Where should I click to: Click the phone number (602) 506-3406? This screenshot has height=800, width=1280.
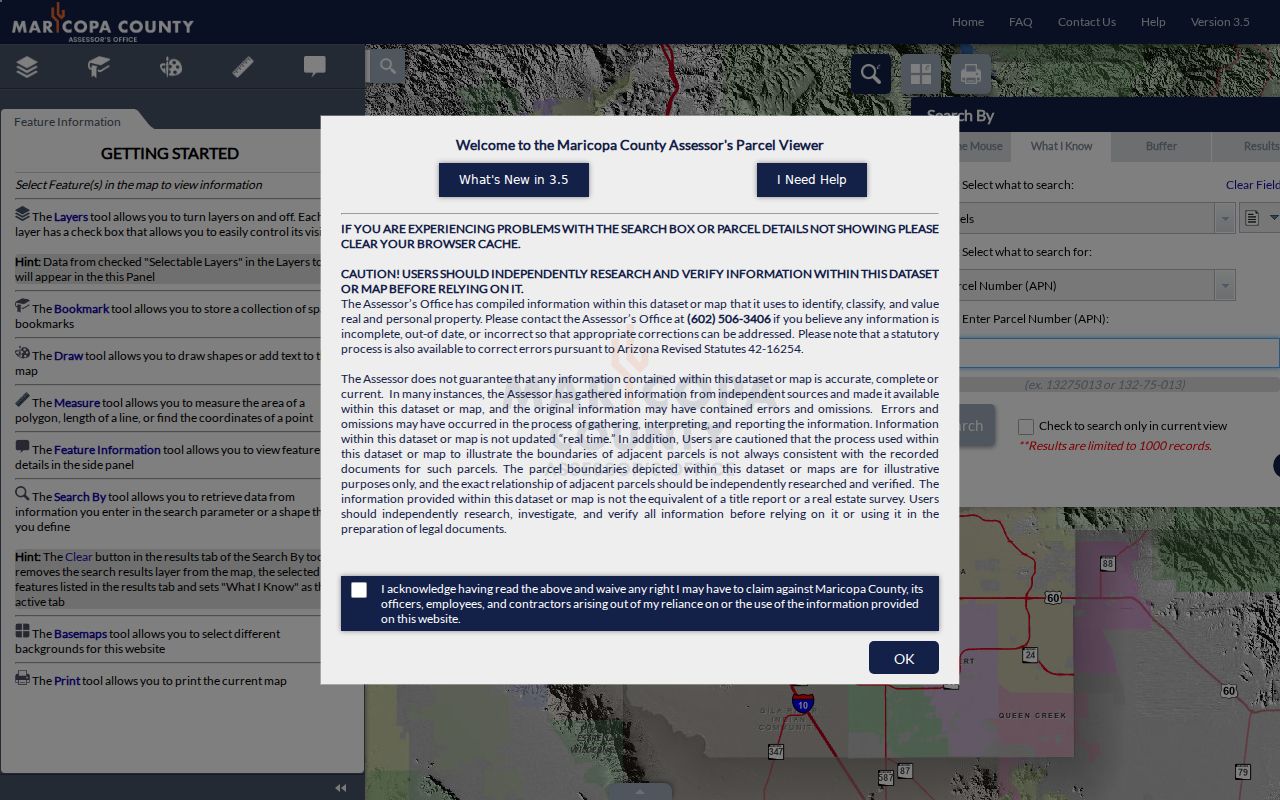click(x=729, y=319)
